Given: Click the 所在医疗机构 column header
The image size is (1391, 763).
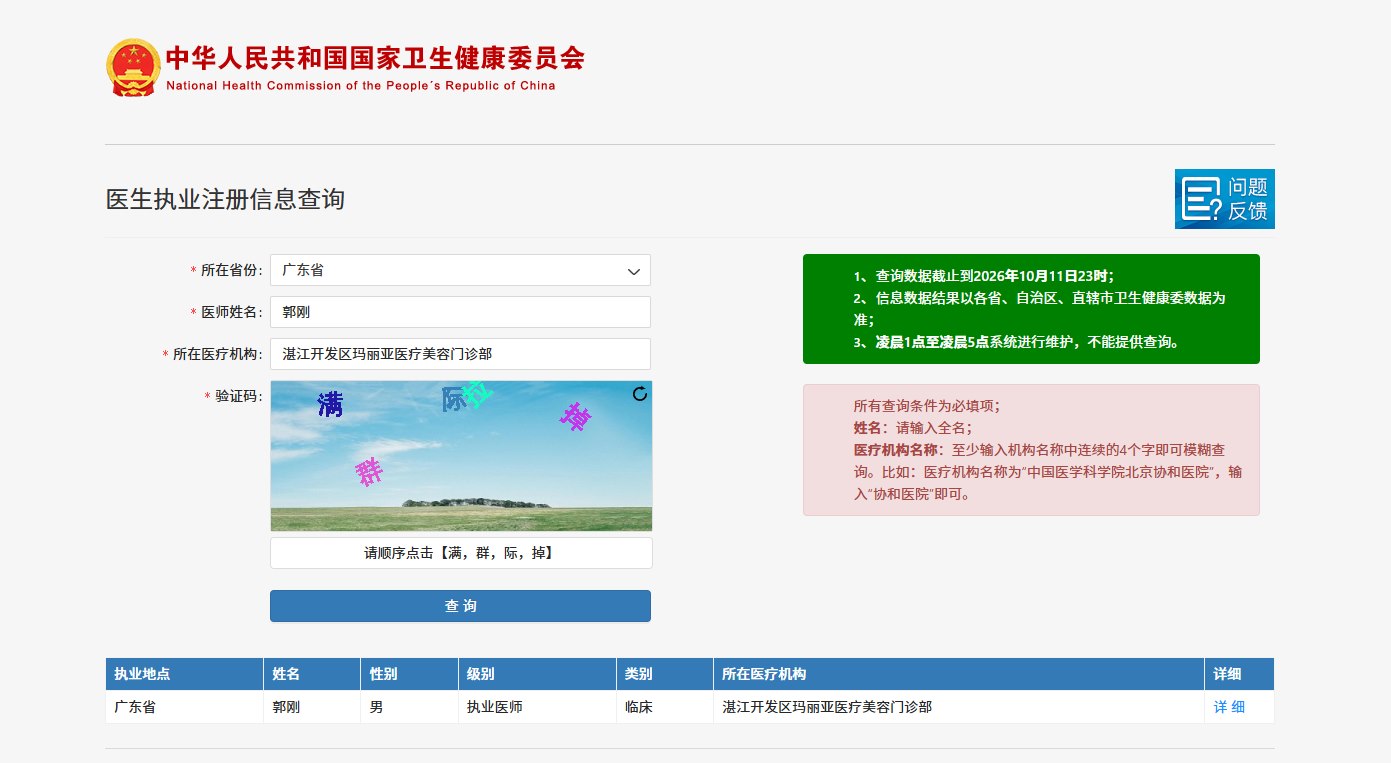Looking at the screenshot, I should (959, 674).
